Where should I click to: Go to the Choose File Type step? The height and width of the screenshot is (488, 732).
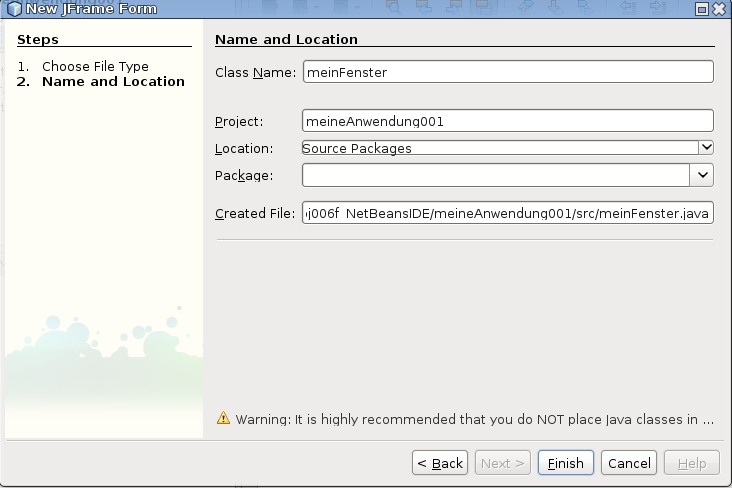[x=95, y=66]
